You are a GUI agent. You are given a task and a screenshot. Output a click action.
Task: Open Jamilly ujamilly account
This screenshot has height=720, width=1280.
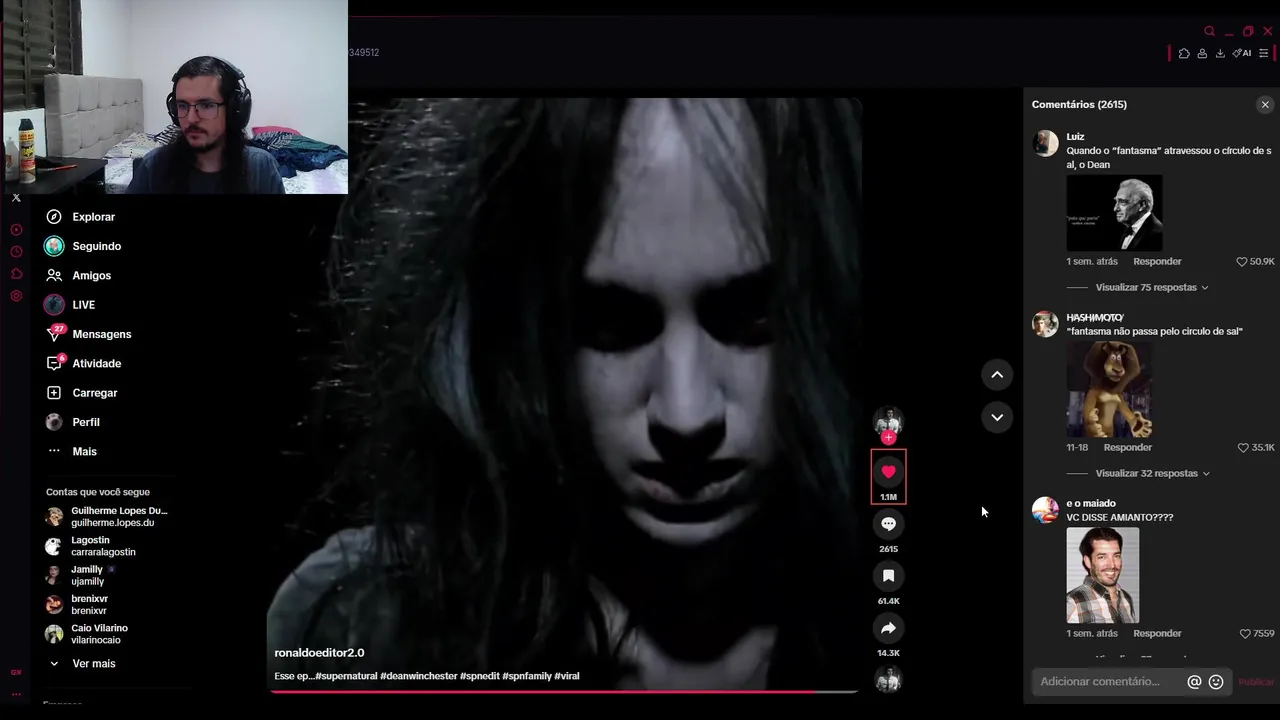(x=80, y=575)
